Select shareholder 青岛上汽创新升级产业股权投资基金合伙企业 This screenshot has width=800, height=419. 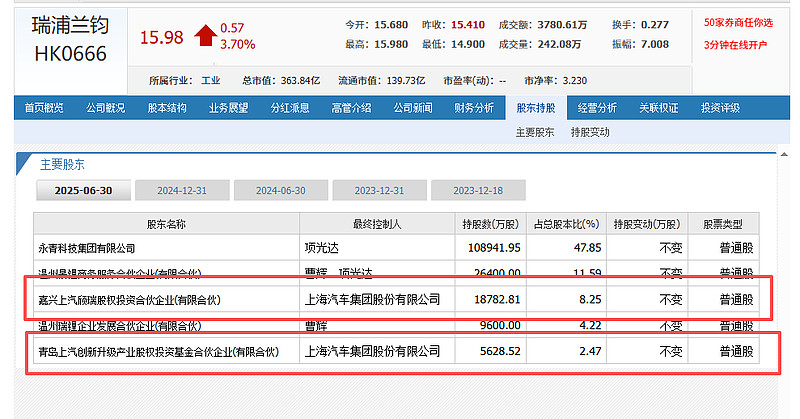click(159, 352)
